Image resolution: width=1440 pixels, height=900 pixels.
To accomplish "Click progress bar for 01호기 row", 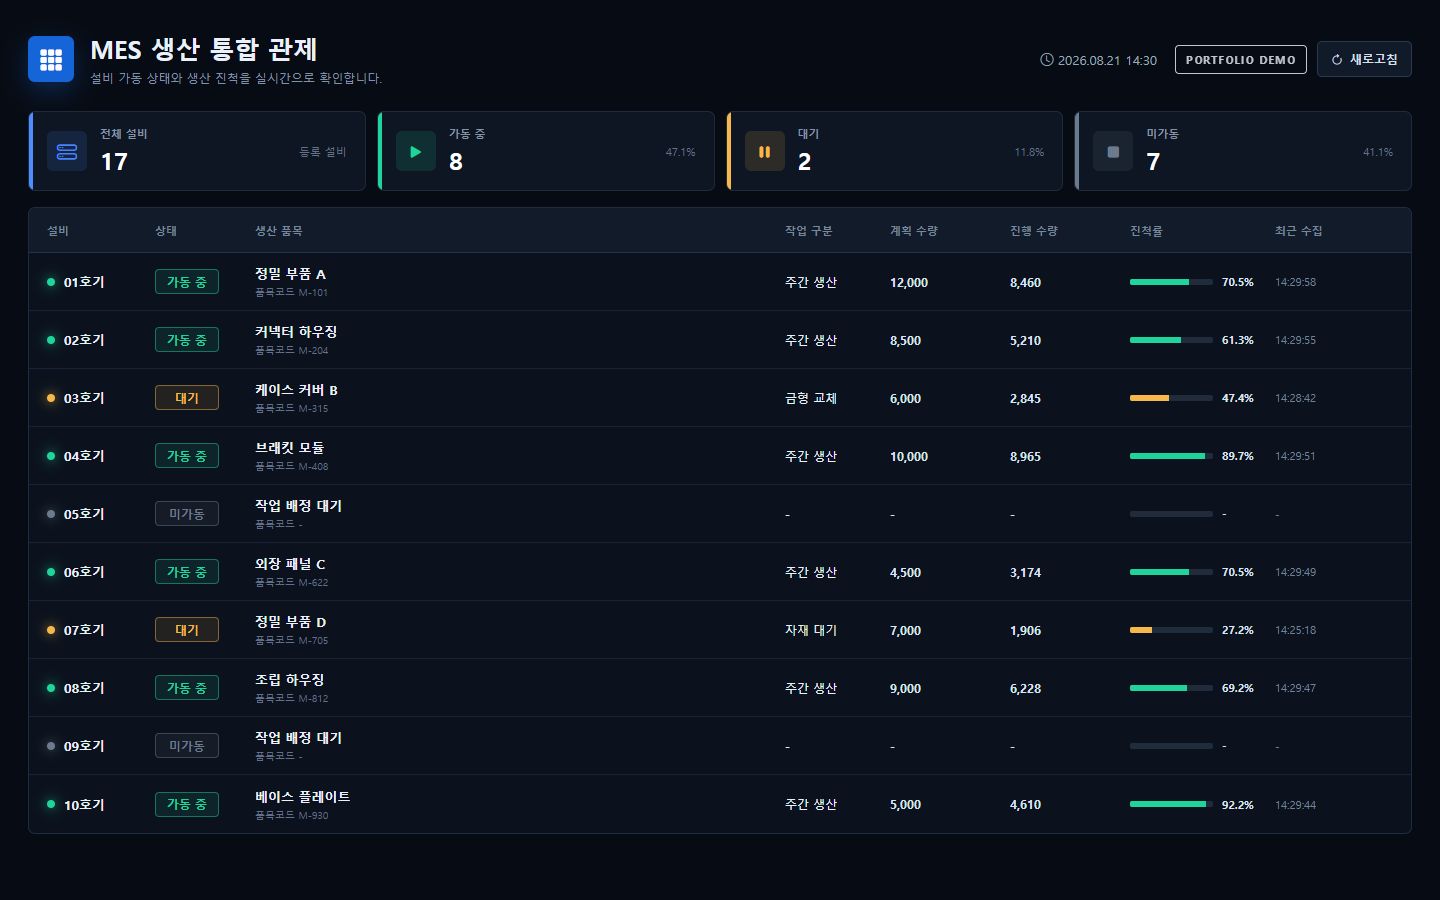I will (x=1171, y=282).
